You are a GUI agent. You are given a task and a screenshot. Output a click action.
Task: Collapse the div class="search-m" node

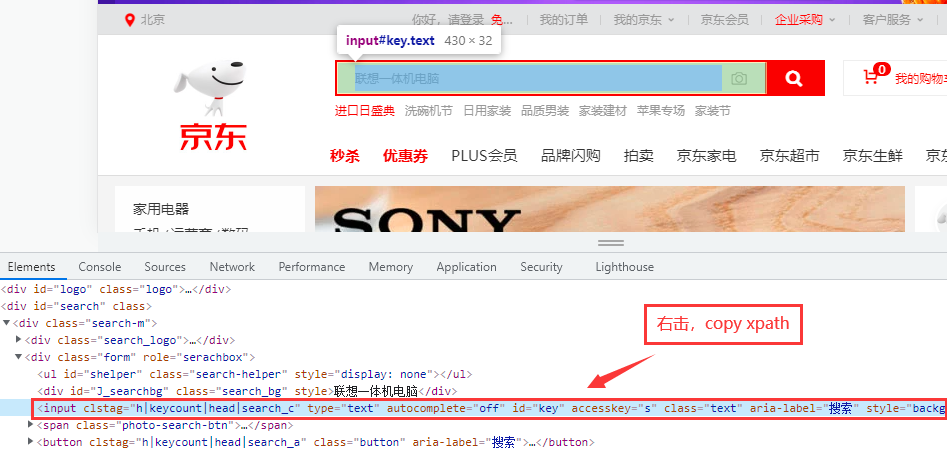pyautogui.click(x=7, y=323)
